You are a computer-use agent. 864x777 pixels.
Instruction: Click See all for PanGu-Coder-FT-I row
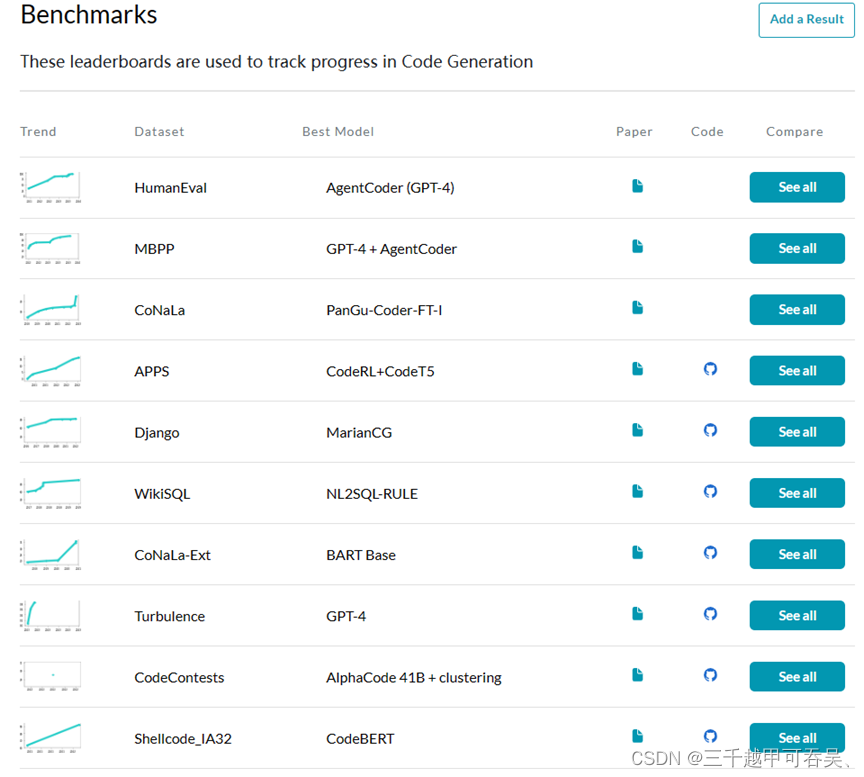797,310
